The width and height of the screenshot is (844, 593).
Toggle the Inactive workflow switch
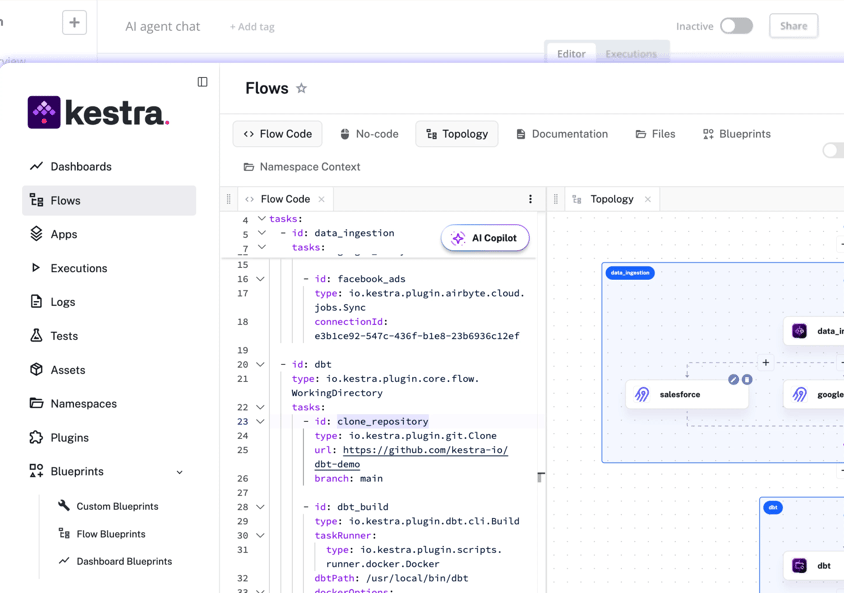click(736, 26)
